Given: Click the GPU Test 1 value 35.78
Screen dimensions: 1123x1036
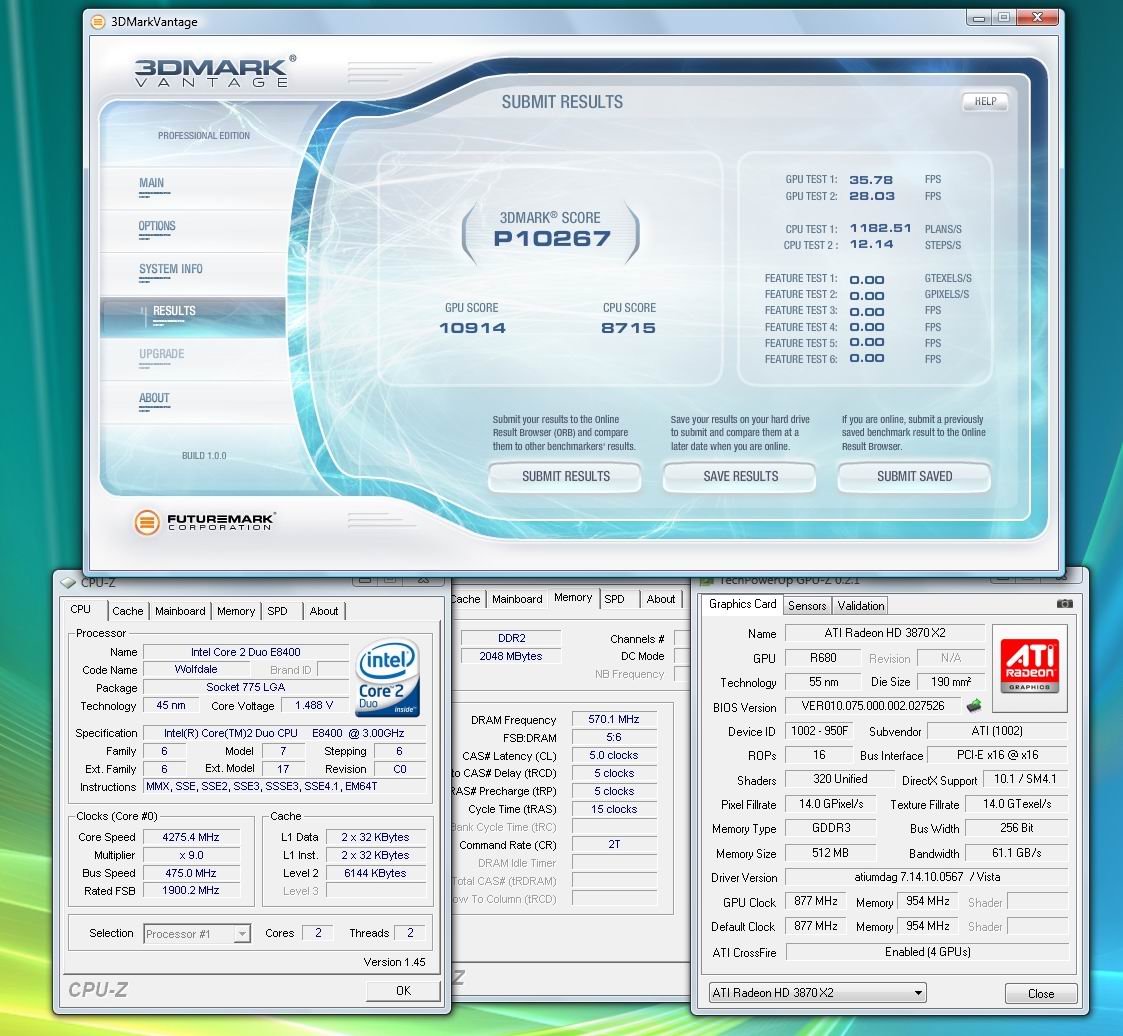Looking at the screenshot, I should (871, 180).
